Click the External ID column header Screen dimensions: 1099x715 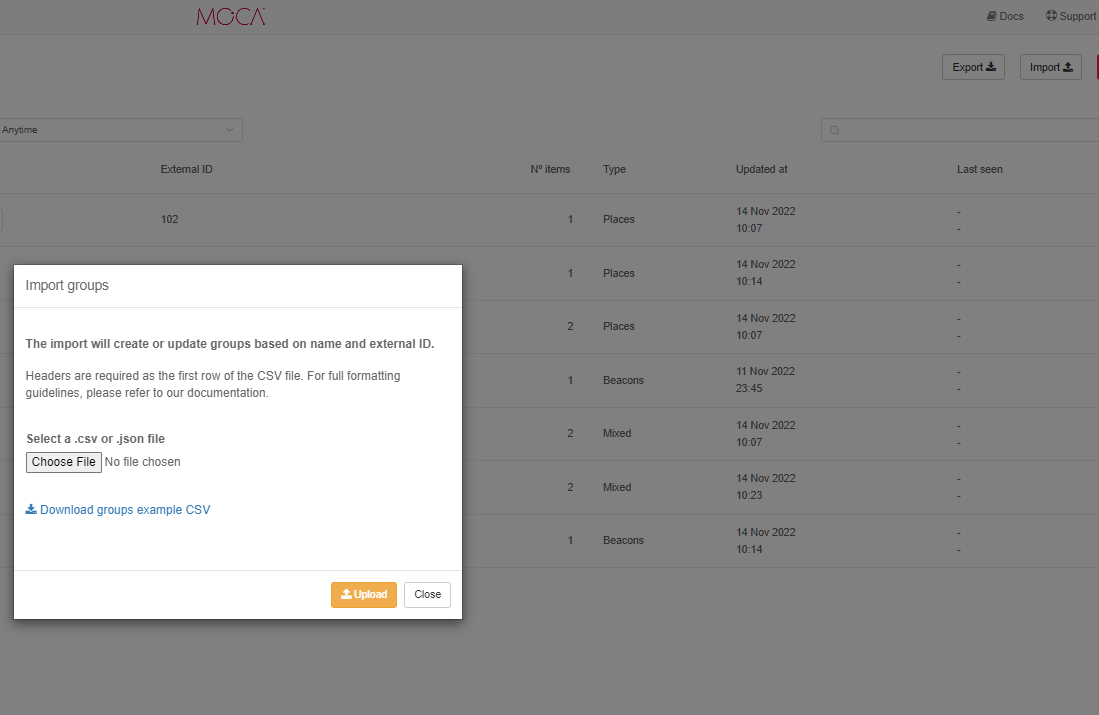click(x=186, y=169)
